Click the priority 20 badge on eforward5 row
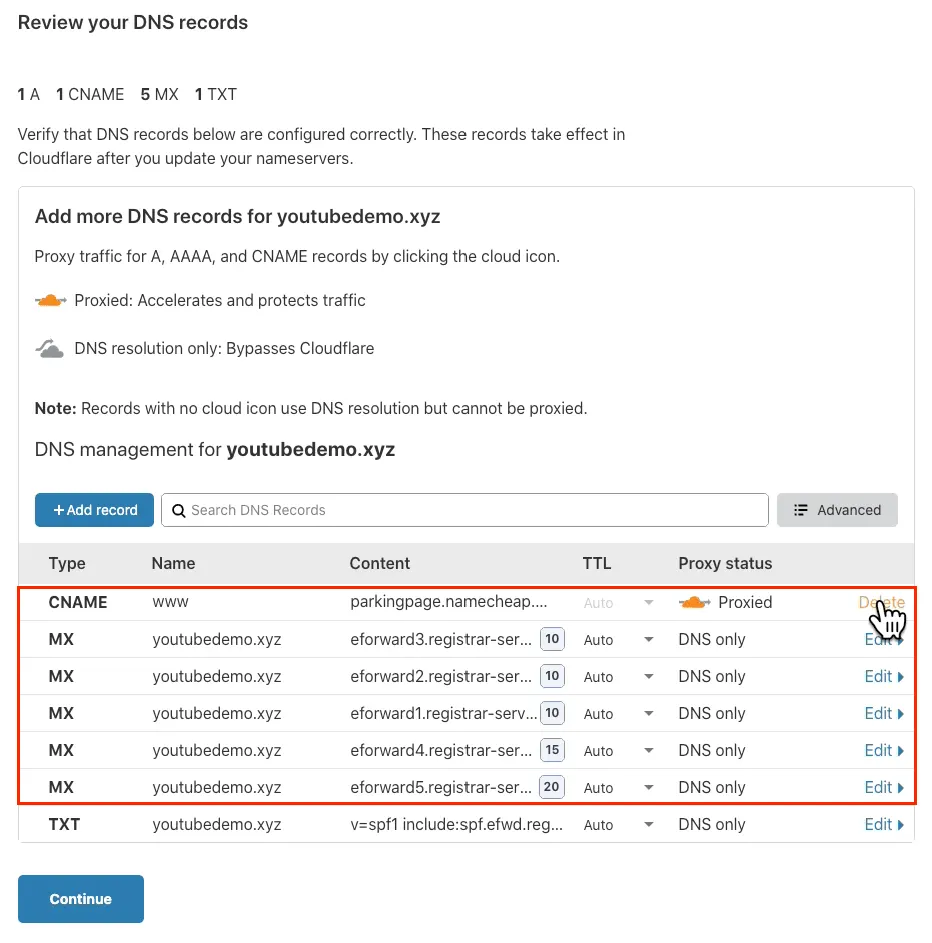 552,787
